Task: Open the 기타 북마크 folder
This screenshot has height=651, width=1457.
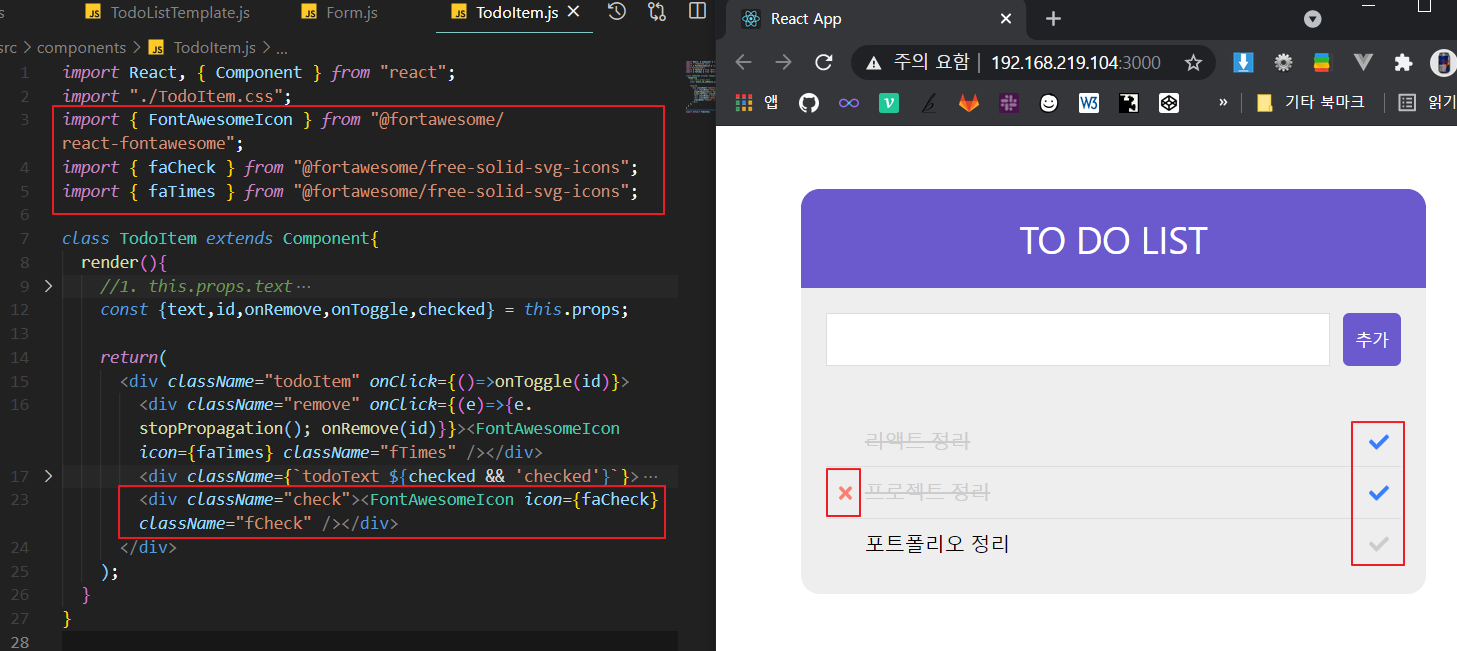Action: point(1313,102)
